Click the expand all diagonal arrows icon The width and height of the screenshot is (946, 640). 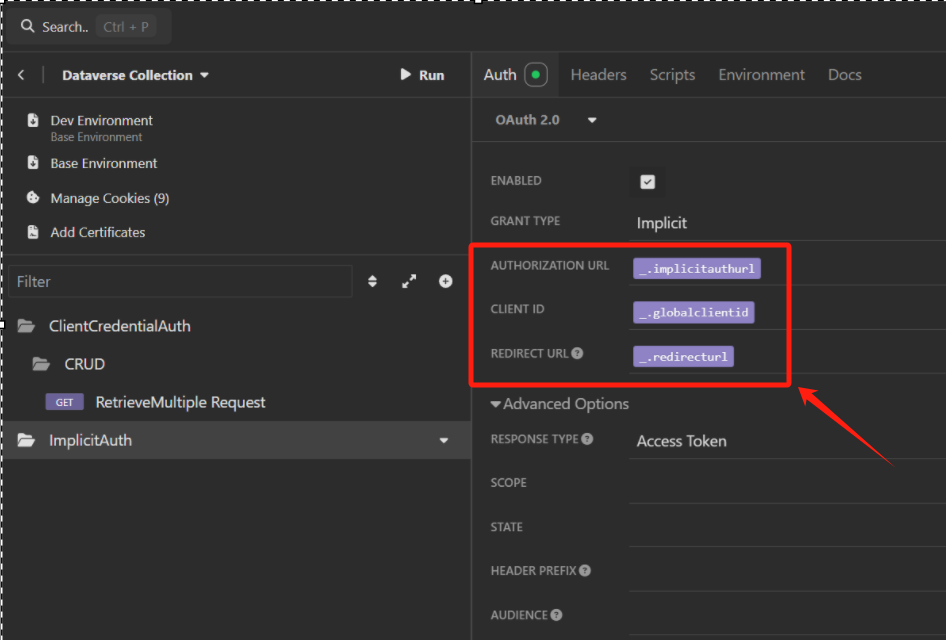(x=409, y=281)
